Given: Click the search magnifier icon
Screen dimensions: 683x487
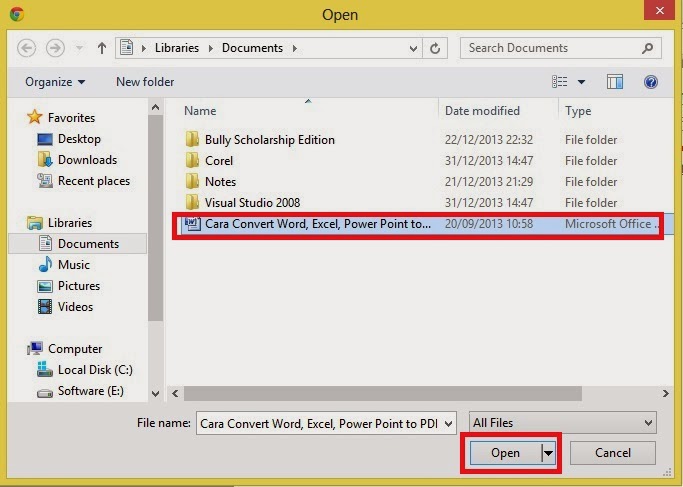Looking at the screenshot, I should click(x=648, y=48).
